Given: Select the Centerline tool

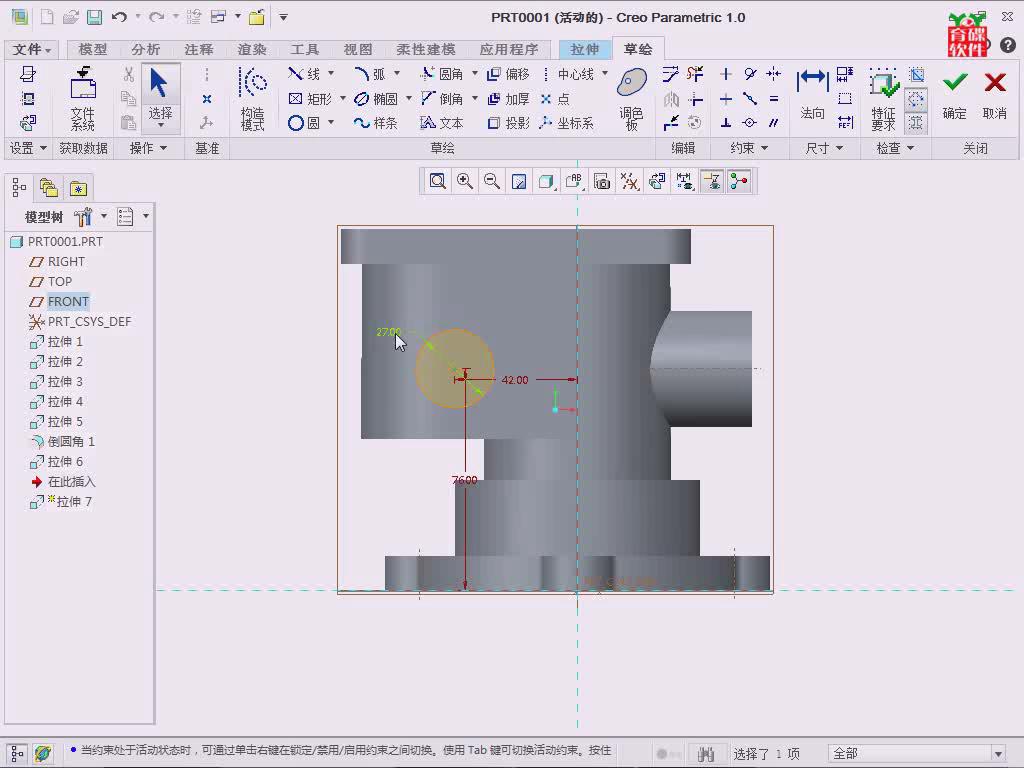Looking at the screenshot, I should [x=568, y=74].
